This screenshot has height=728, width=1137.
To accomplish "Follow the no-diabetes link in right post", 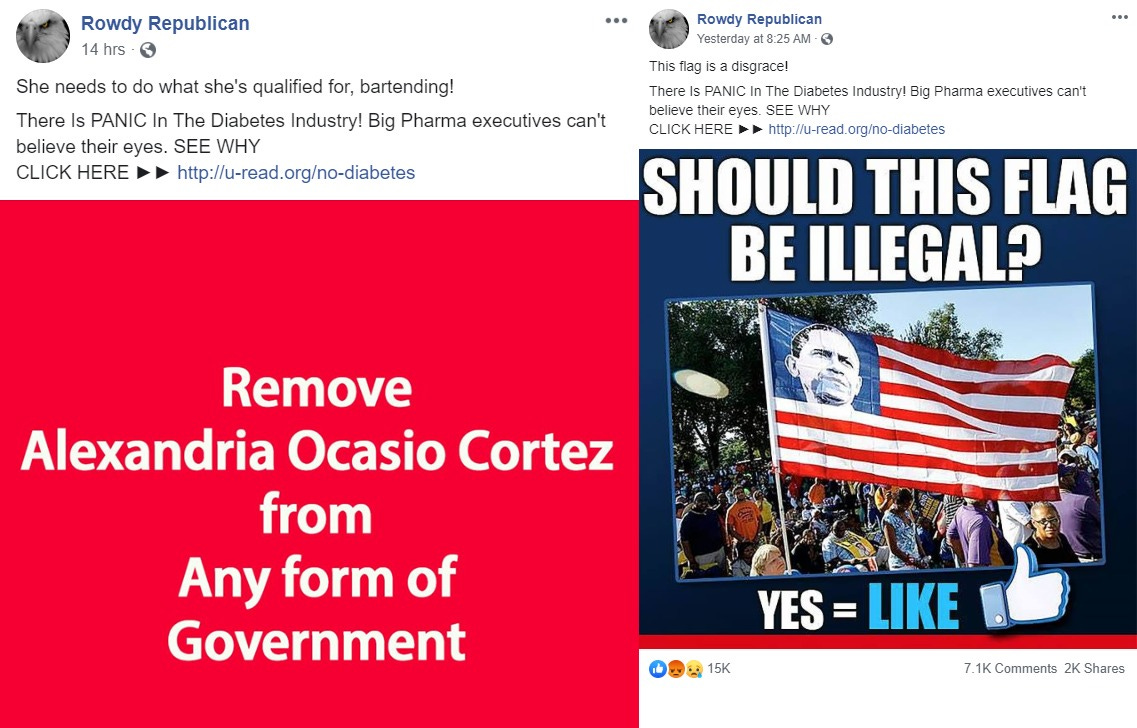I will click(x=856, y=129).
